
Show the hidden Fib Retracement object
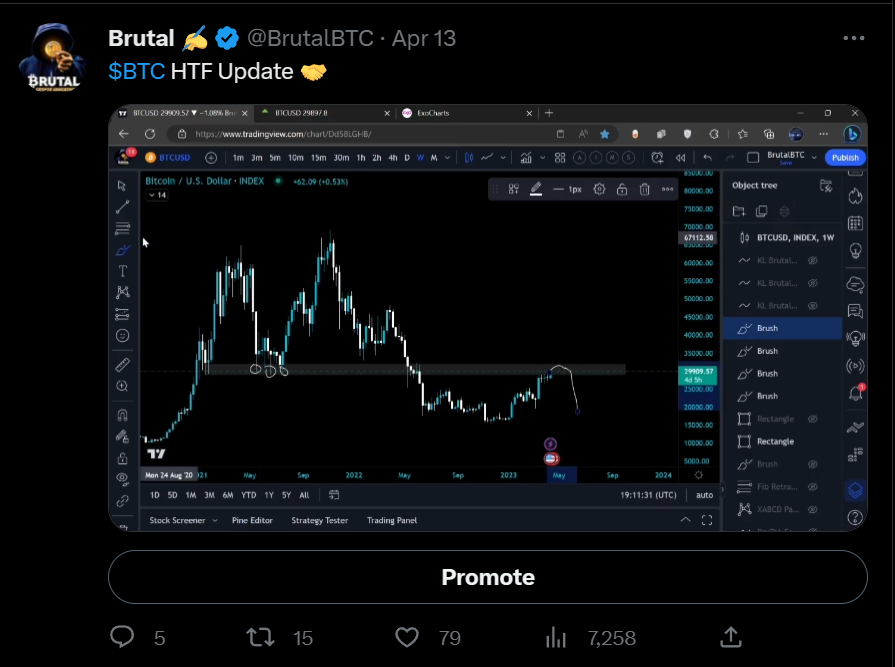click(813, 487)
